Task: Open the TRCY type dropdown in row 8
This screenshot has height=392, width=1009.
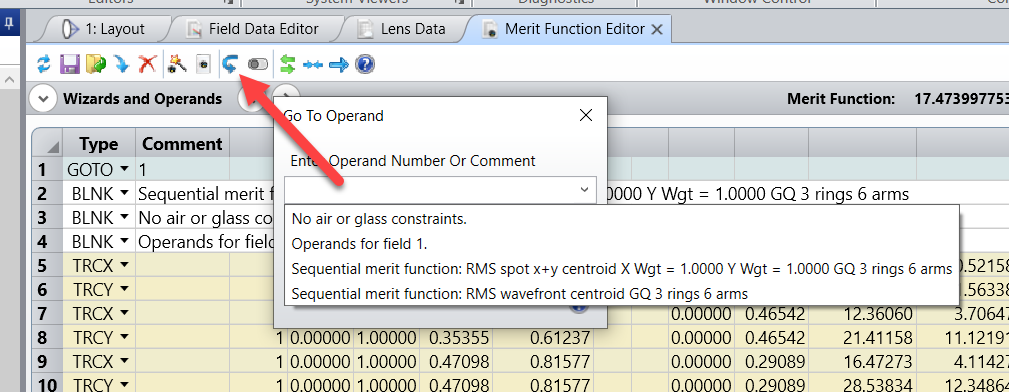Action: pos(124,337)
